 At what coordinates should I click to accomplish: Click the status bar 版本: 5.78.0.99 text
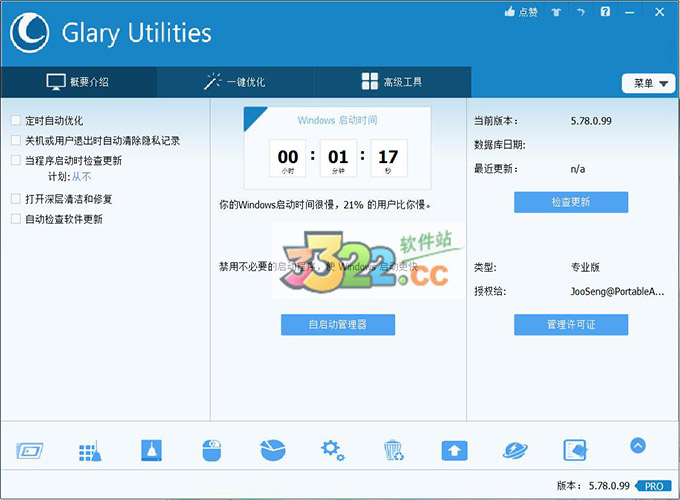click(593, 486)
